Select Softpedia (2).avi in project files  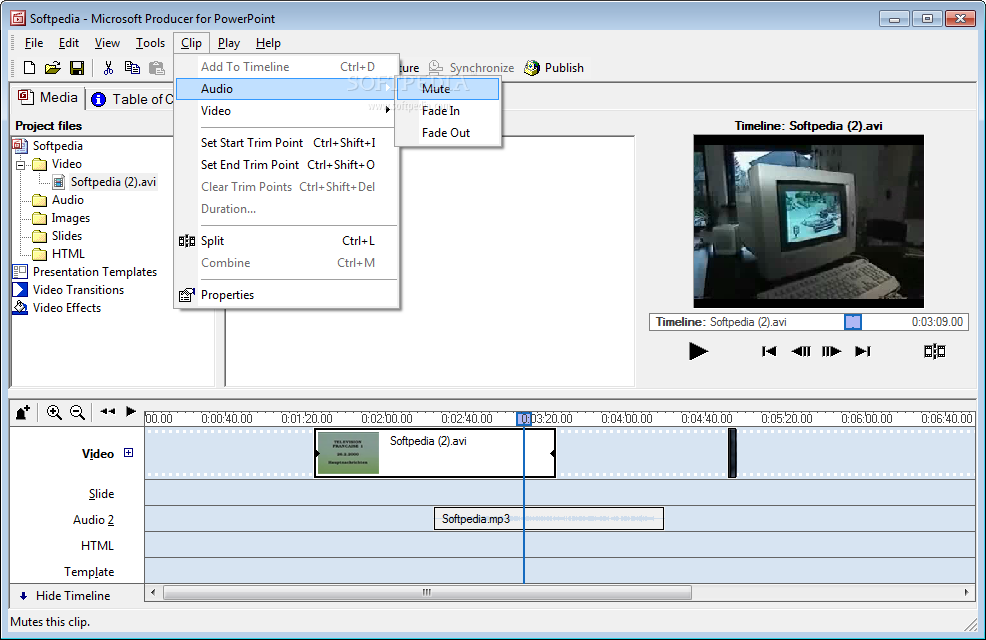coord(113,182)
